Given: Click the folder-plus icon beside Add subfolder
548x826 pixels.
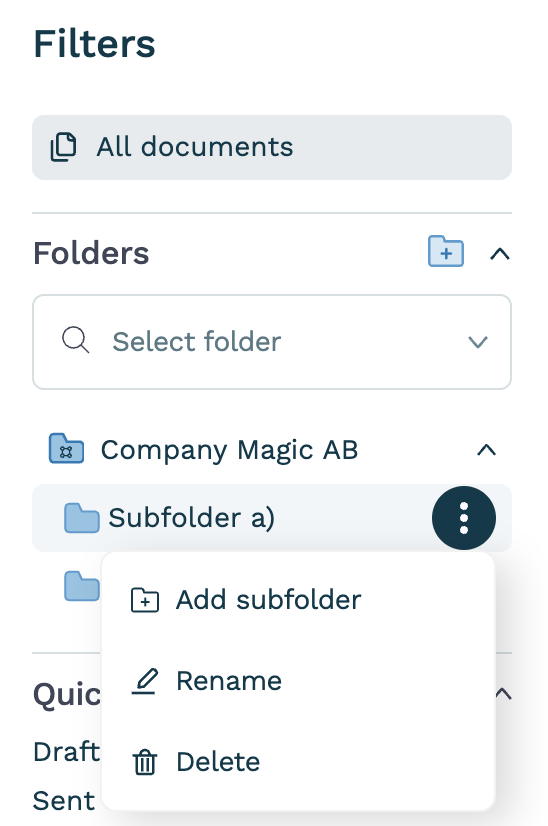Looking at the screenshot, I should 144,600.
